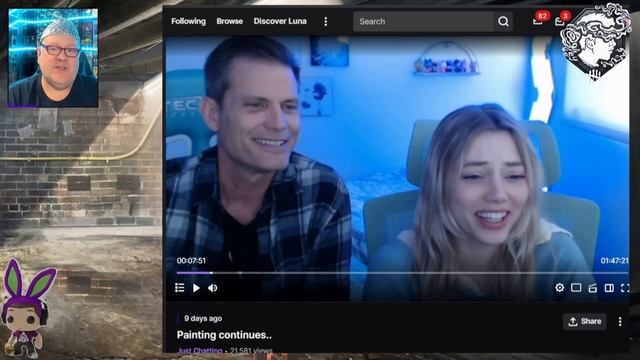
Task: Click the video title 'Painting continues..'
Action: [224, 335]
